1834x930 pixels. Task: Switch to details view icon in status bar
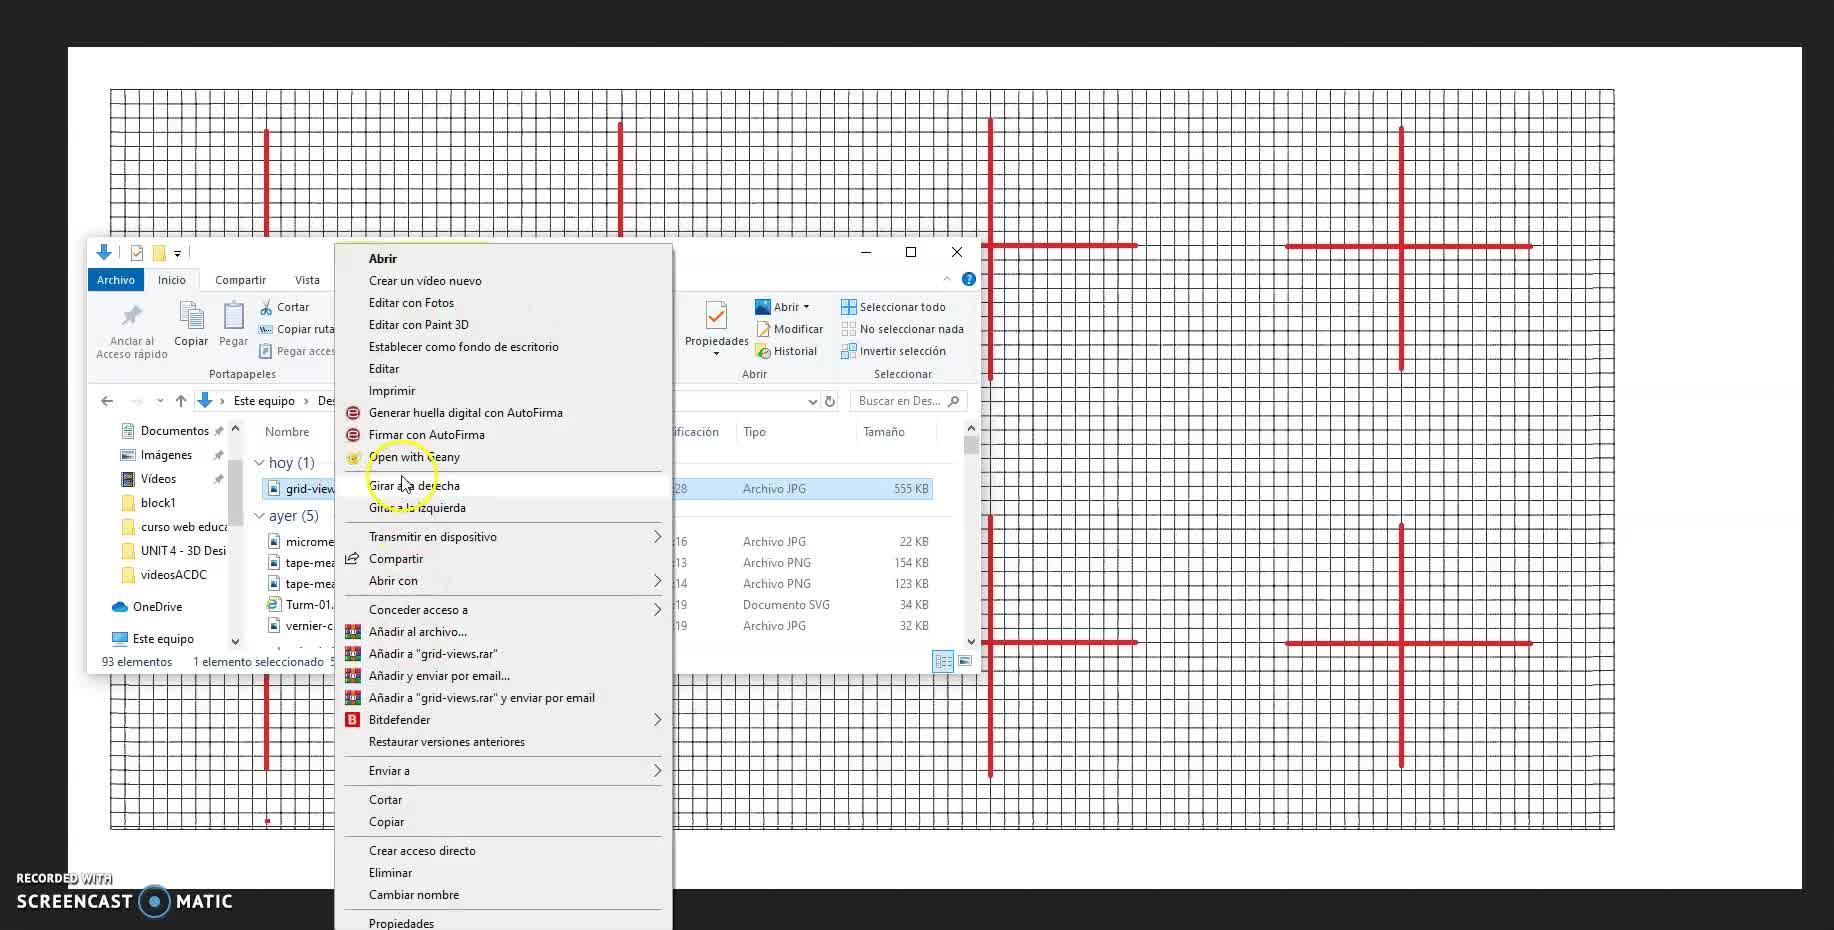pyautogui.click(x=943, y=662)
